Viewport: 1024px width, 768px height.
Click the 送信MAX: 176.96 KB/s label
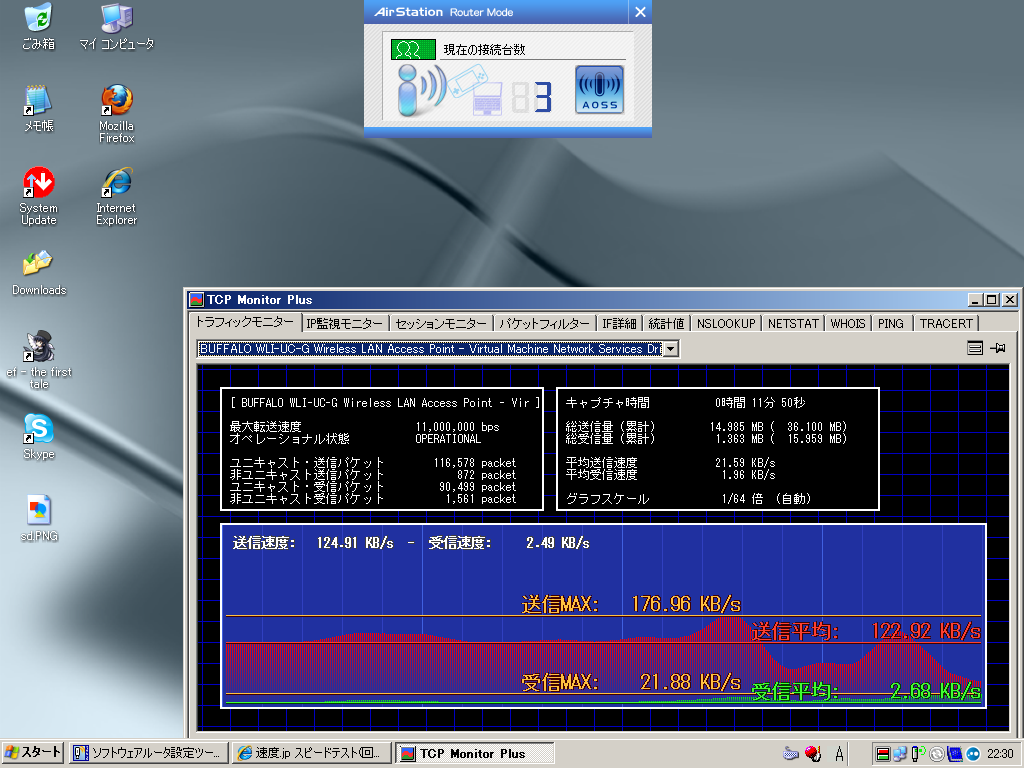point(631,604)
